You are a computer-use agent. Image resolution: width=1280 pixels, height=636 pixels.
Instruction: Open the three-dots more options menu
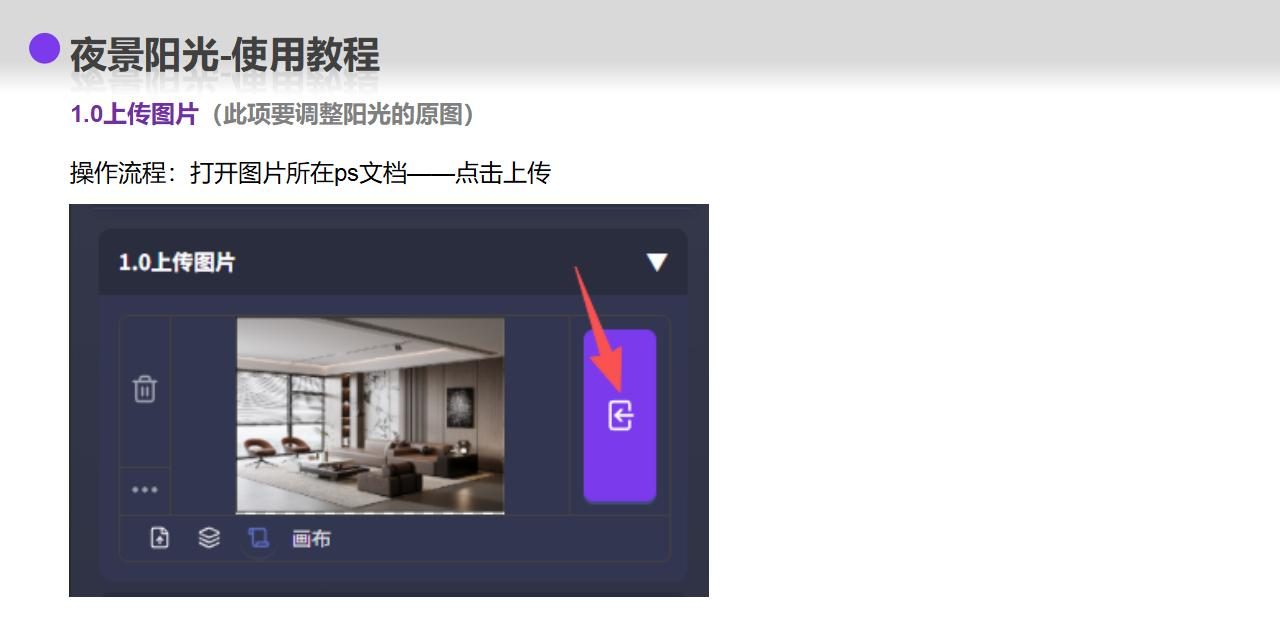pos(145,490)
